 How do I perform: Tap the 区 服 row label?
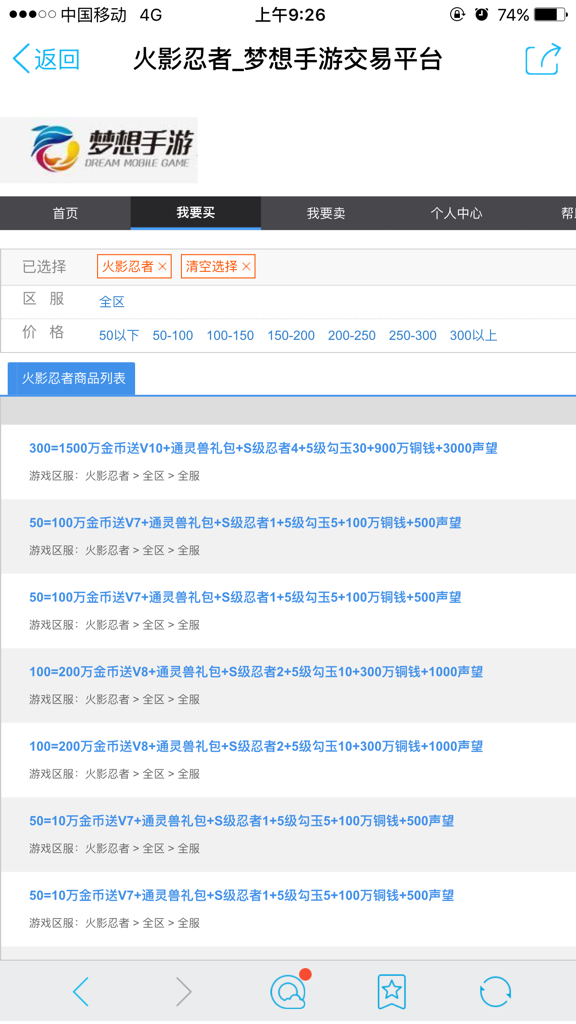pyautogui.click(x=43, y=299)
